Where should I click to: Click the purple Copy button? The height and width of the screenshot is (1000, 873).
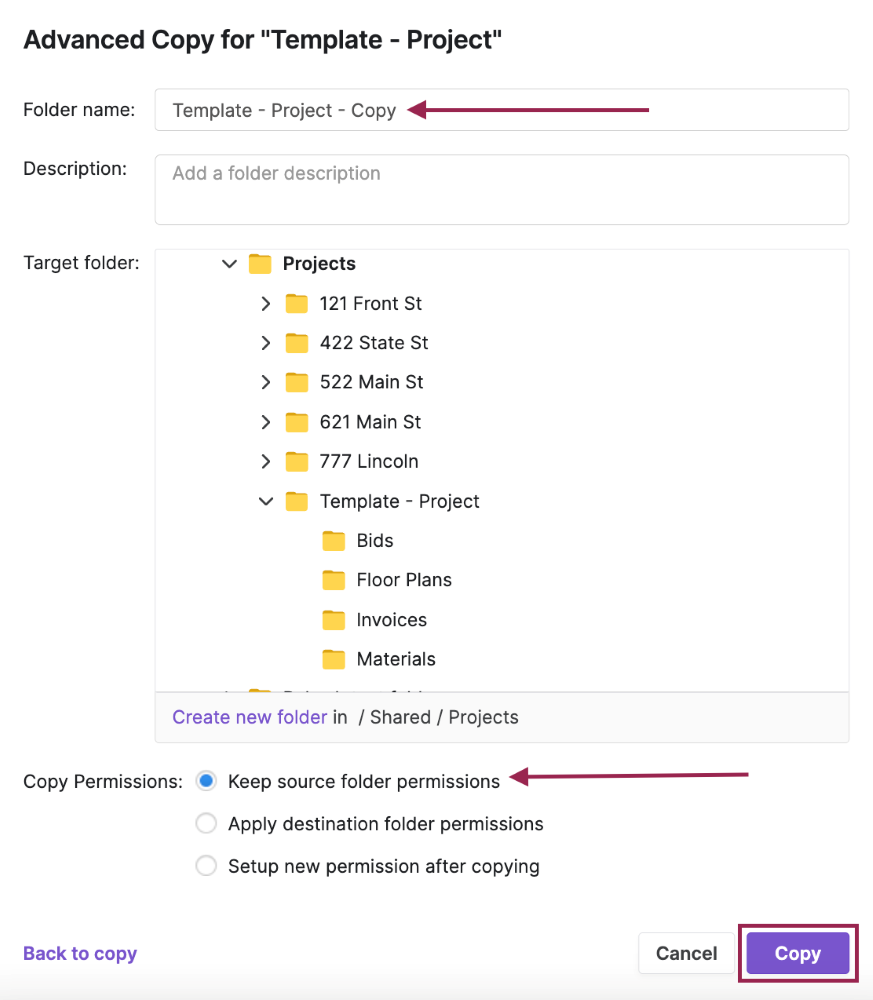click(798, 953)
